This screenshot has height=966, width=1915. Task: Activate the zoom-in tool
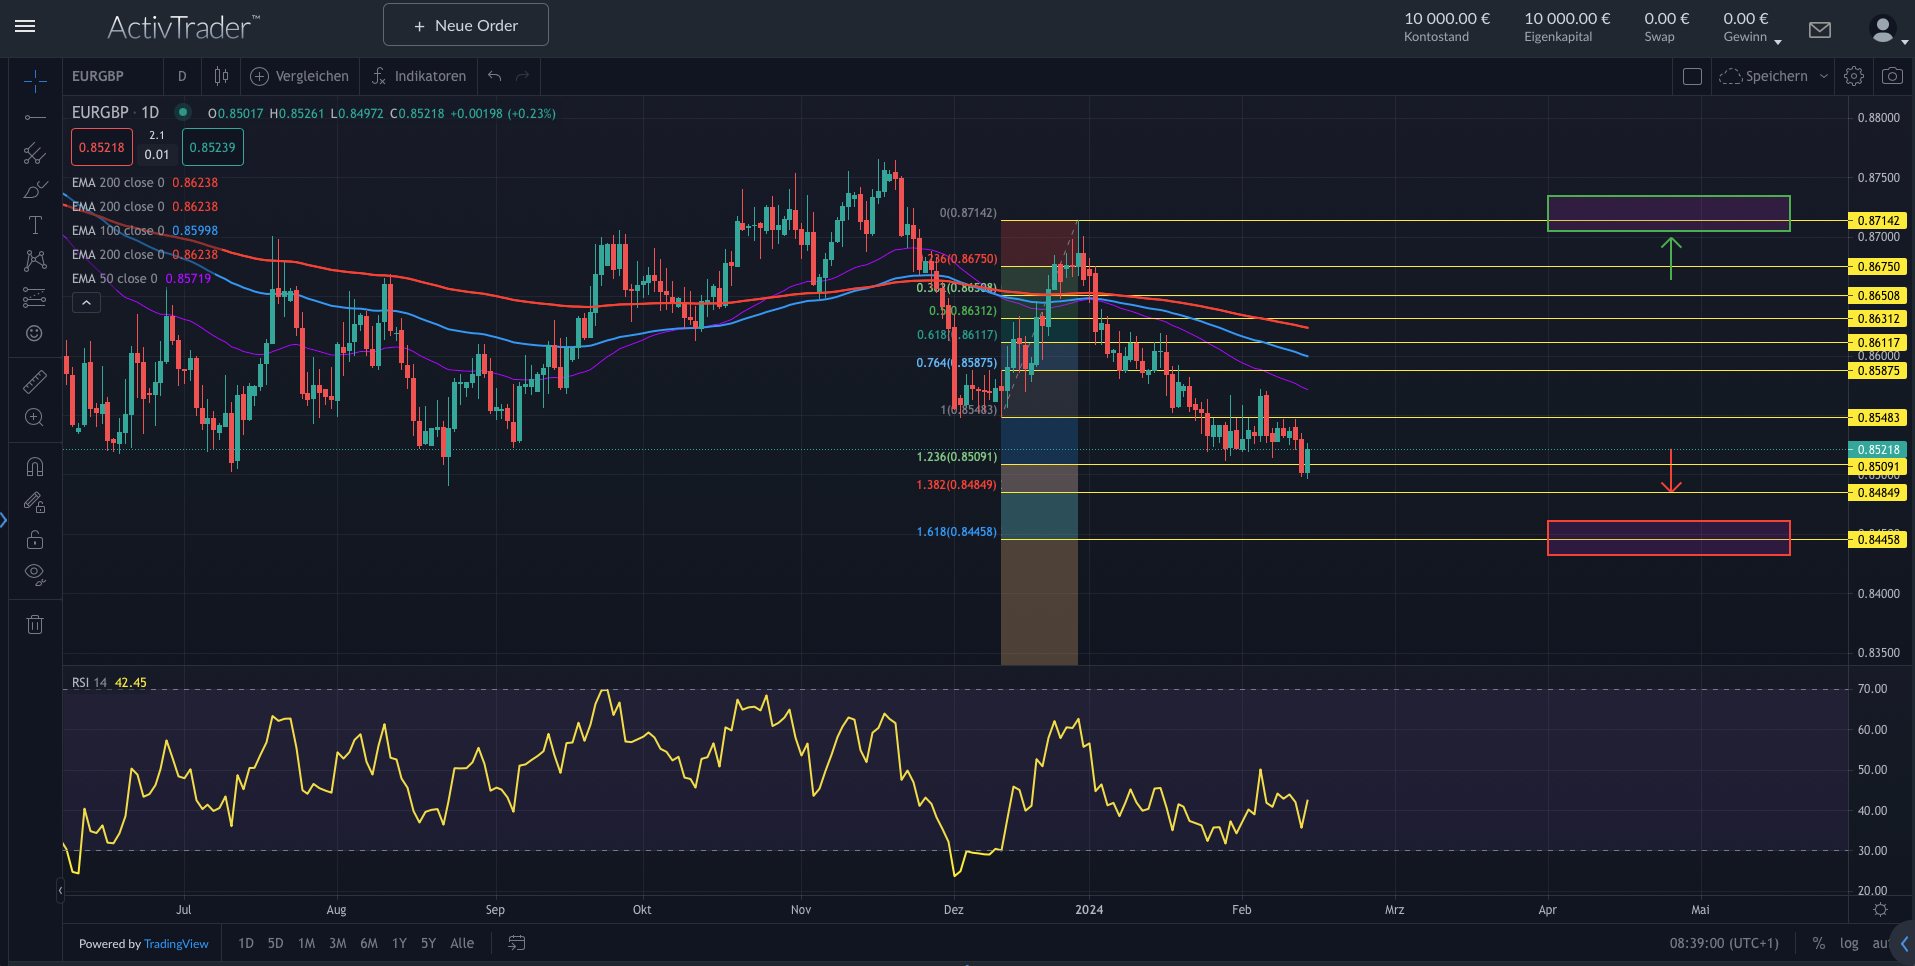35,417
